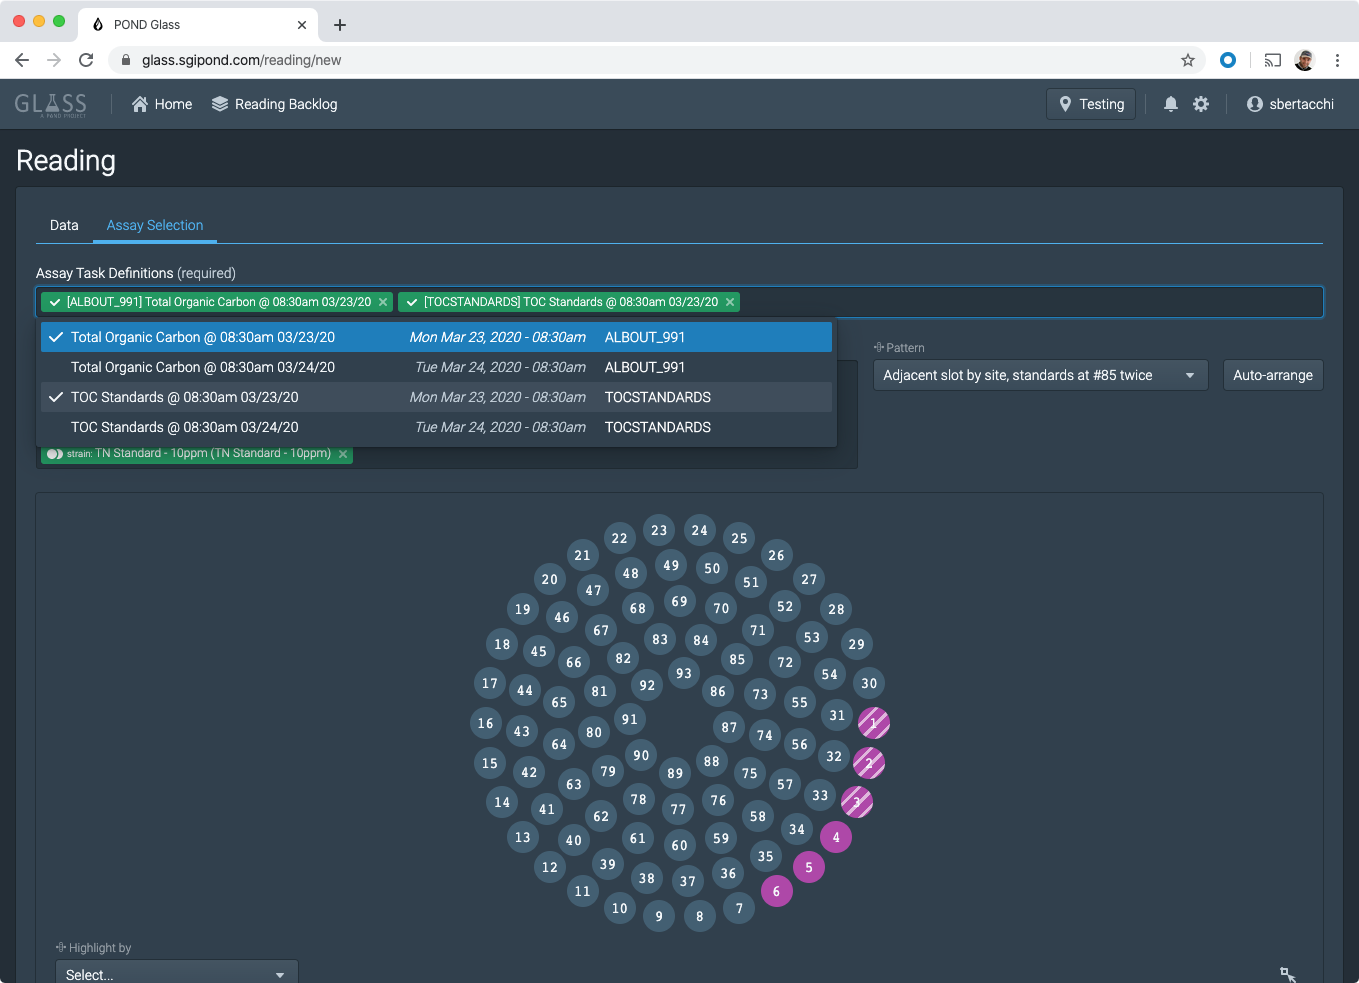The height and width of the screenshot is (983, 1359).
Task: Click the Home icon in the navbar
Action: pyautogui.click(x=142, y=103)
